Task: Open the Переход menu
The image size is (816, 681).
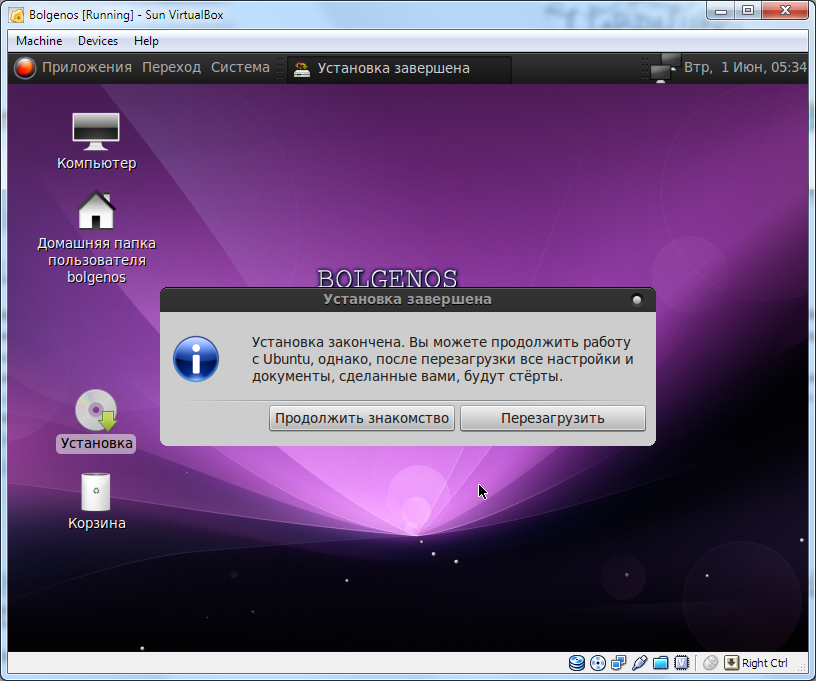Action: click(x=171, y=68)
